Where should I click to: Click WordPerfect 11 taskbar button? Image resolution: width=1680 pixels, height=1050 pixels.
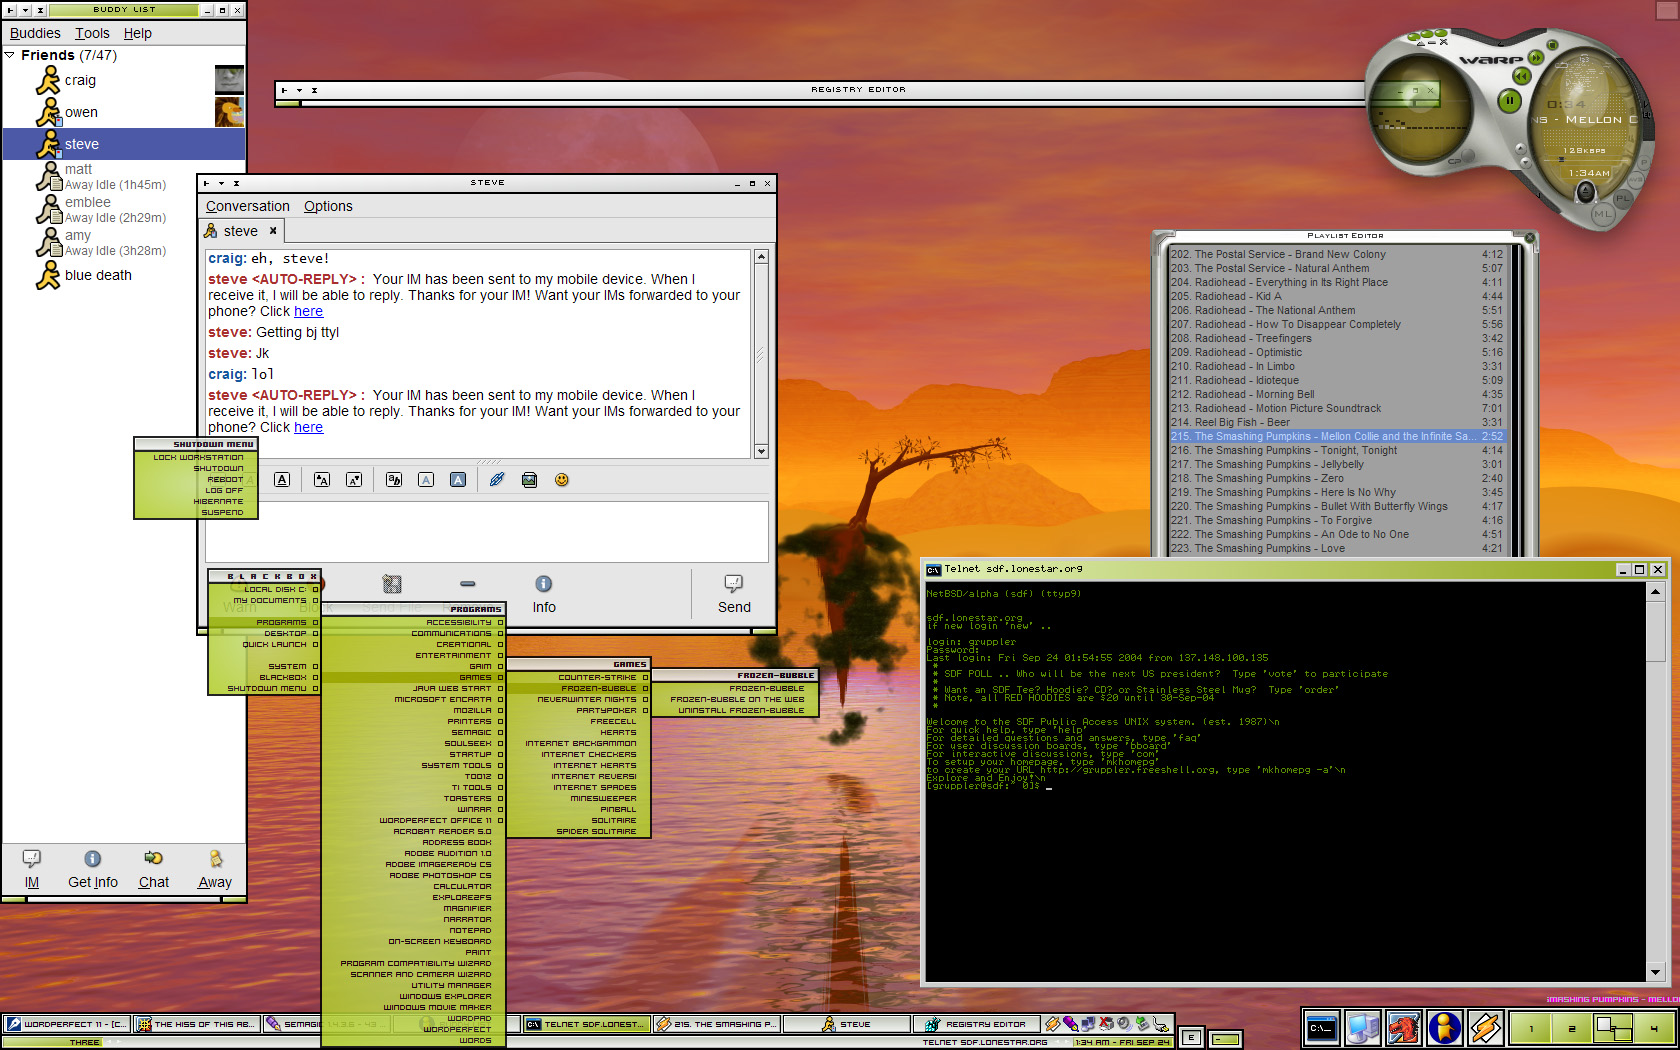click(x=67, y=1024)
